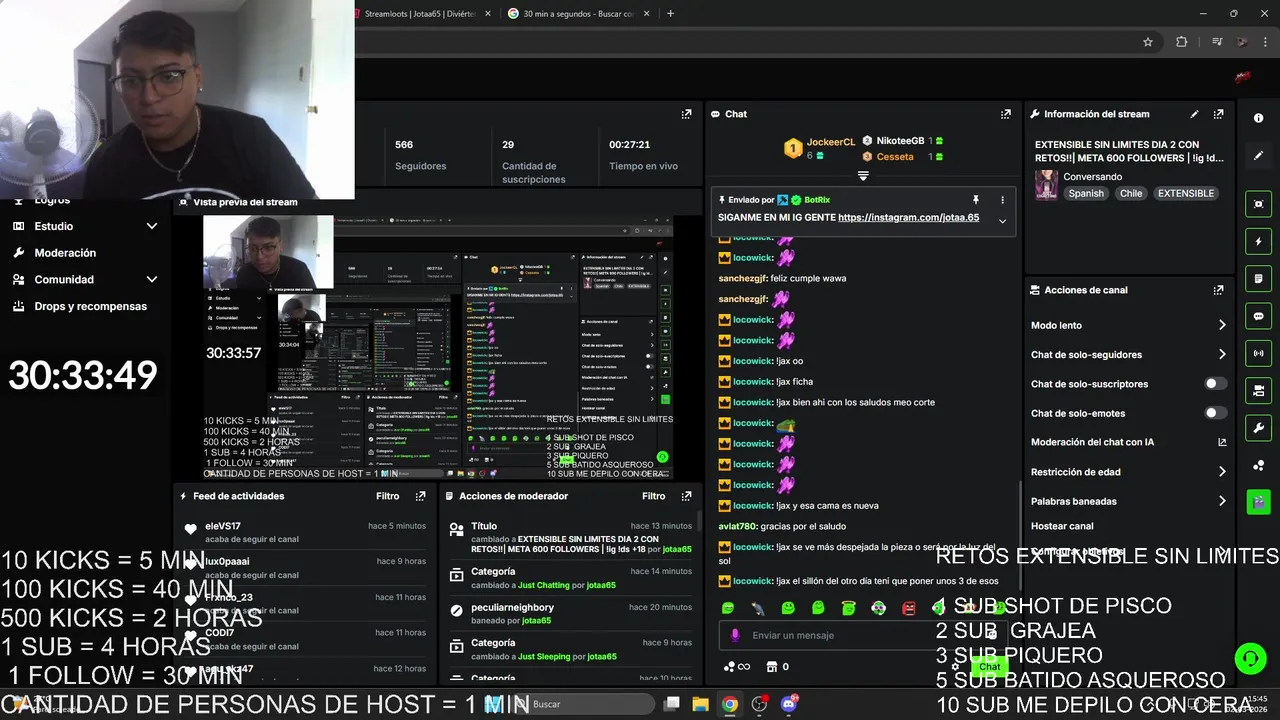Image resolution: width=1280 pixels, height=720 pixels.
Task: Open Drops y recompensas sidebar item
Action: 90,306
